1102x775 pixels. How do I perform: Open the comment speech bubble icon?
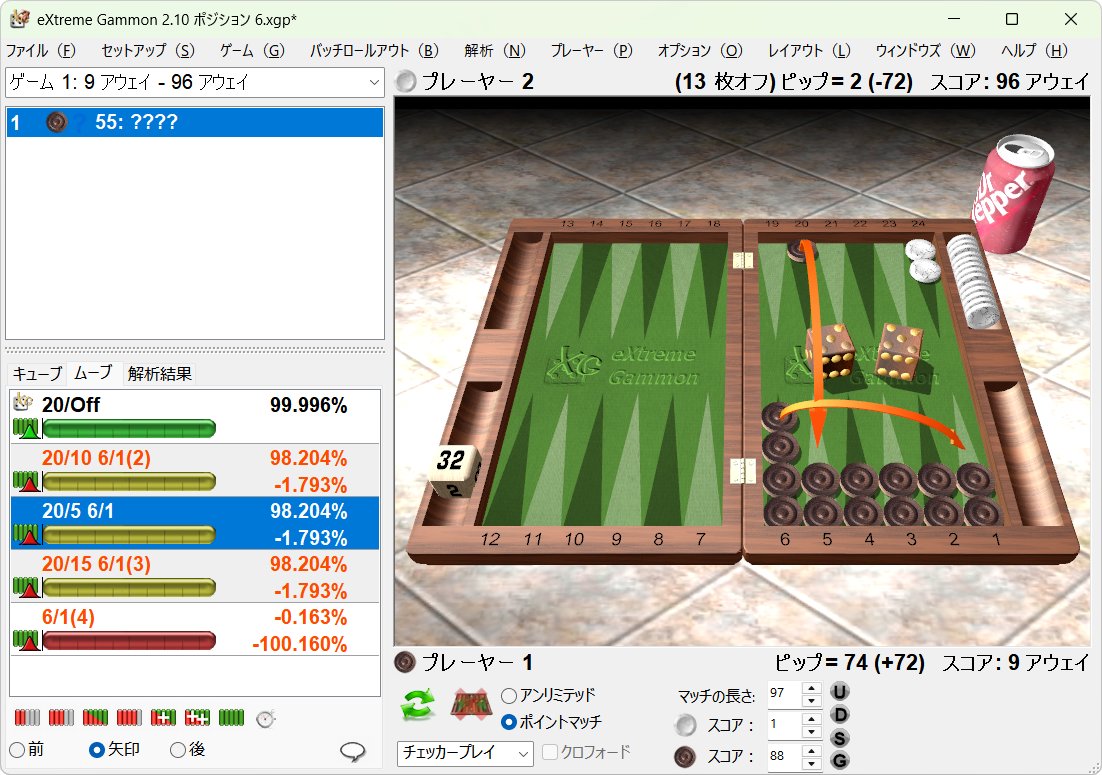(353, 751)
